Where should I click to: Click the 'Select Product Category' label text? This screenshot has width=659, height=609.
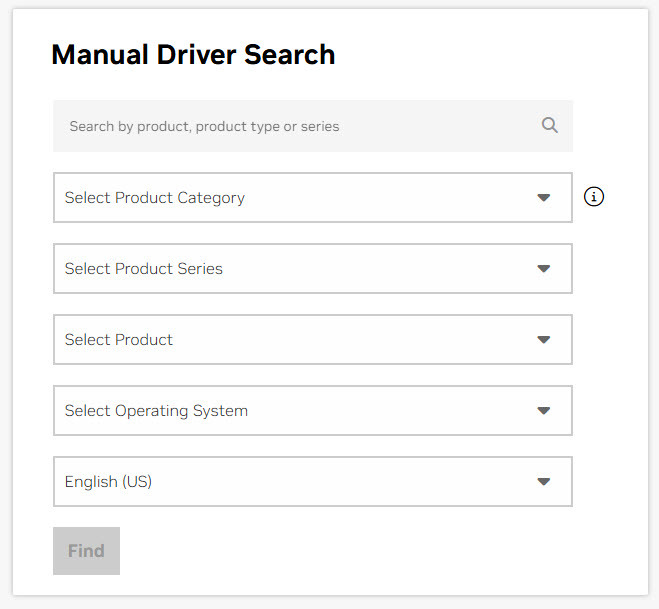[154, 198]
